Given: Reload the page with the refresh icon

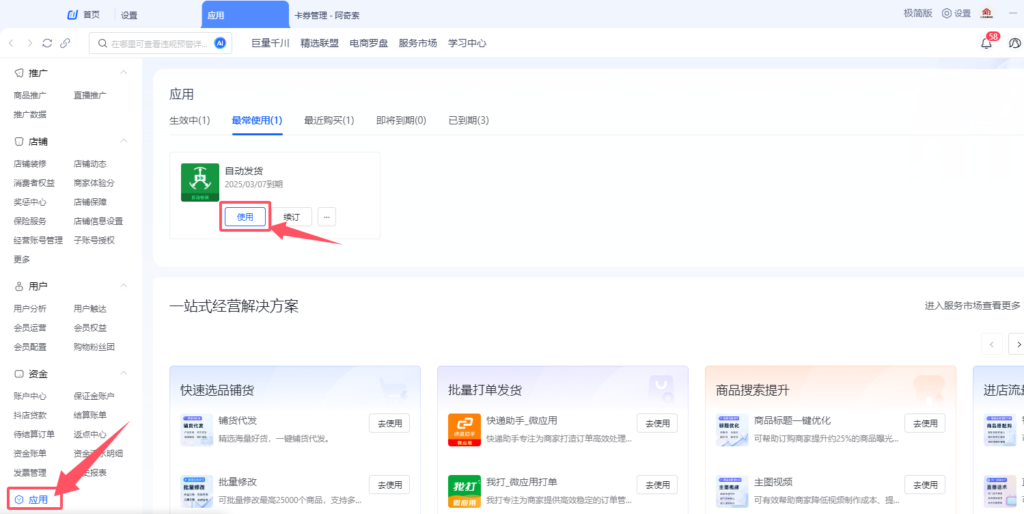Looking at the screenshot, I should [47, 43].
